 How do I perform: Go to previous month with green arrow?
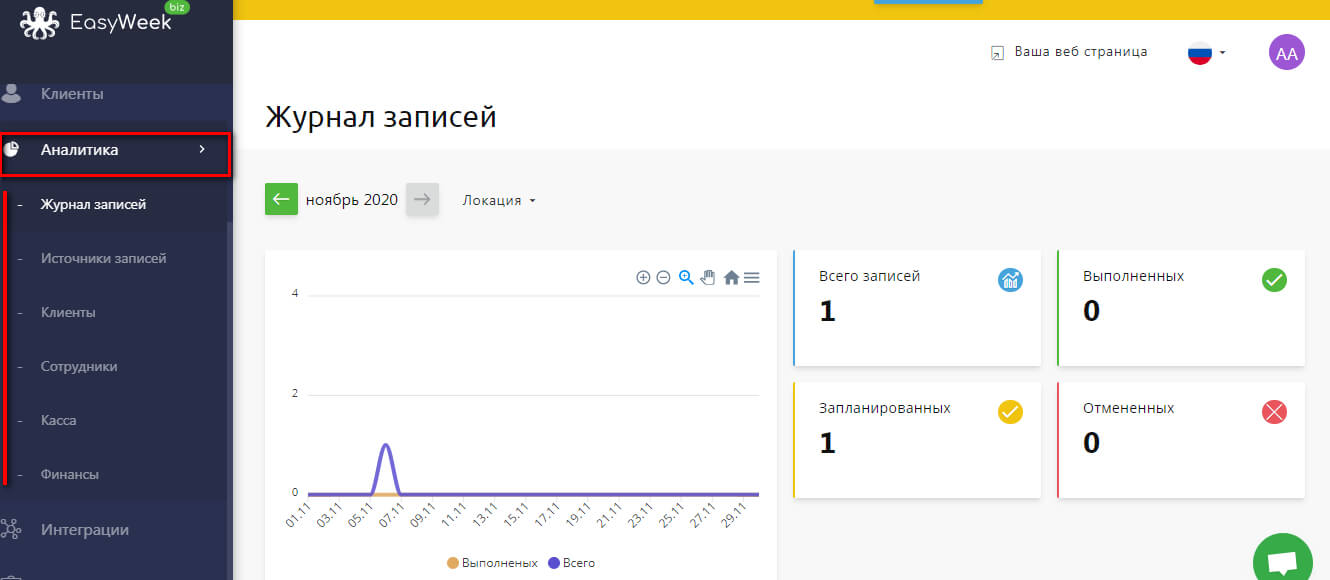click(281, 199)
